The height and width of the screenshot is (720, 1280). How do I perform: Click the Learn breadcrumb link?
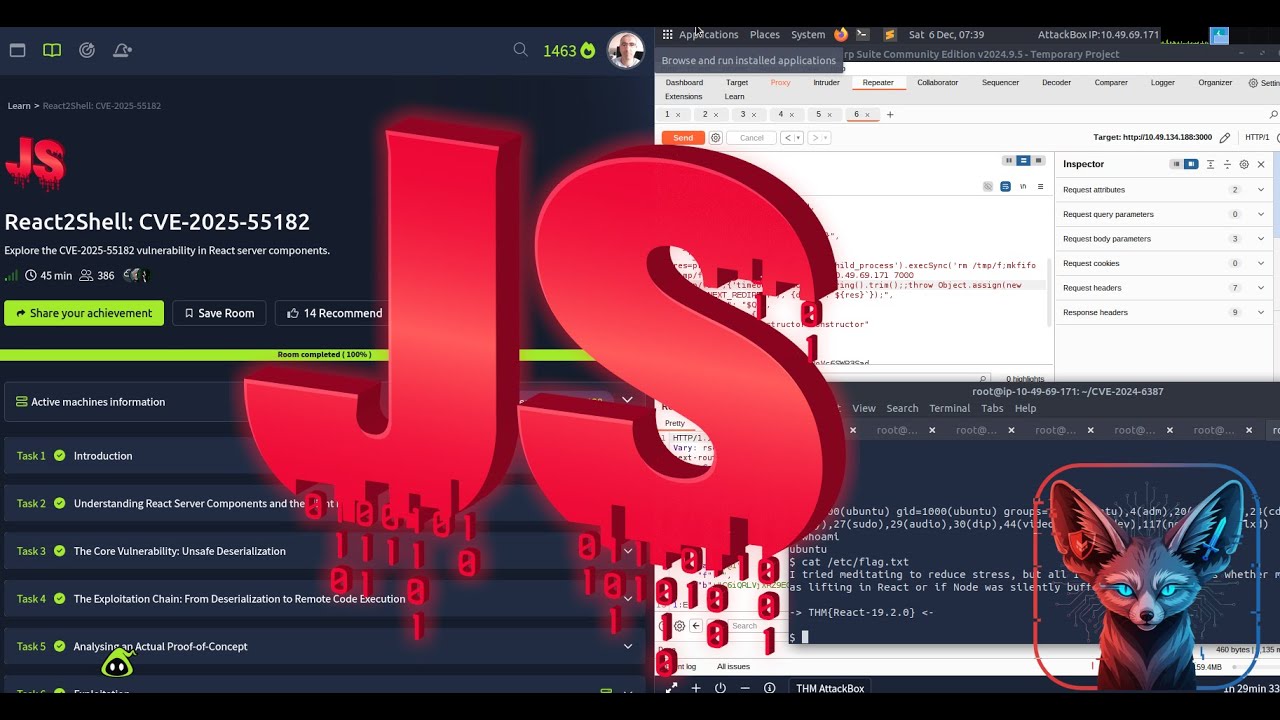click(x=19, y=105)
